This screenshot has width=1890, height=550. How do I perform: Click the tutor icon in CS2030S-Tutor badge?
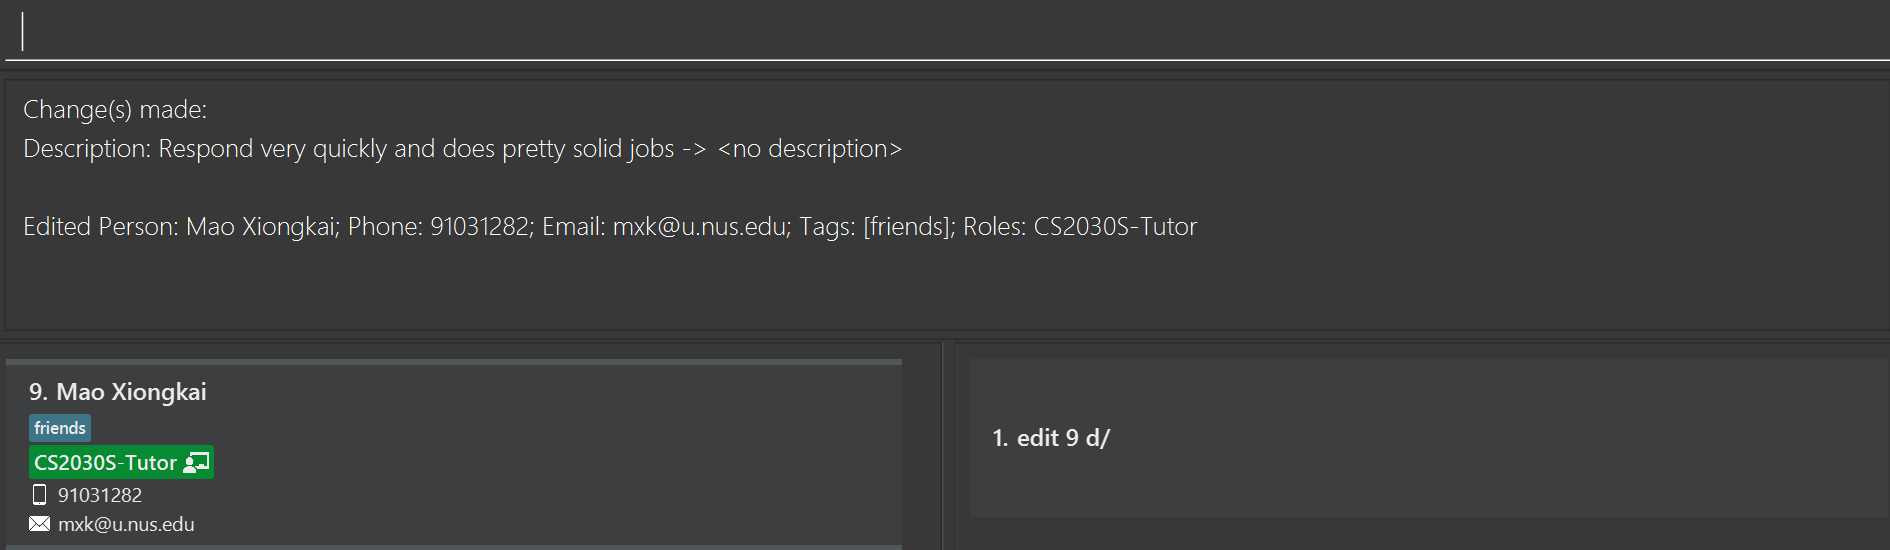pos(197,463)
